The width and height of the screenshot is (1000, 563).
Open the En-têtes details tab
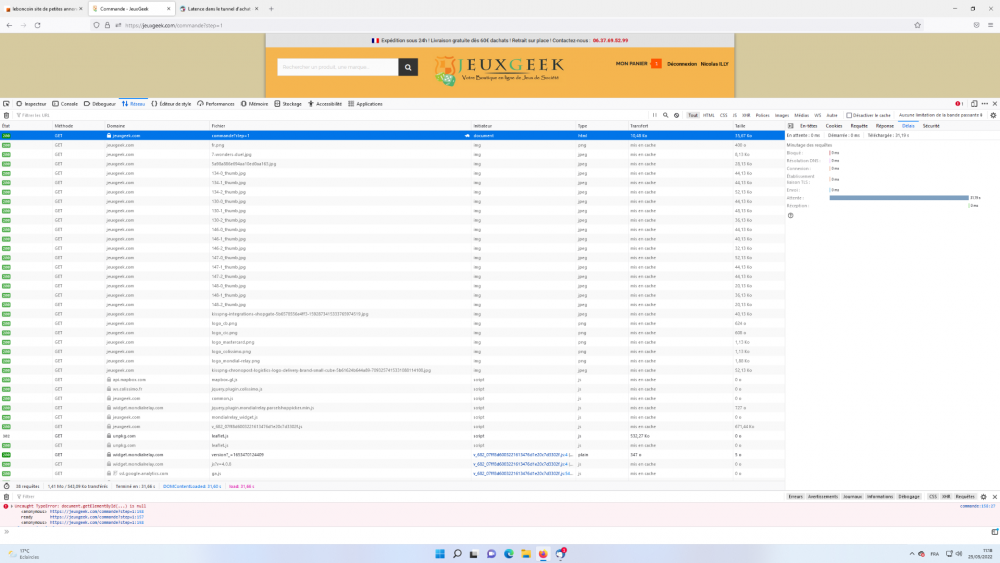click(808, 126)
